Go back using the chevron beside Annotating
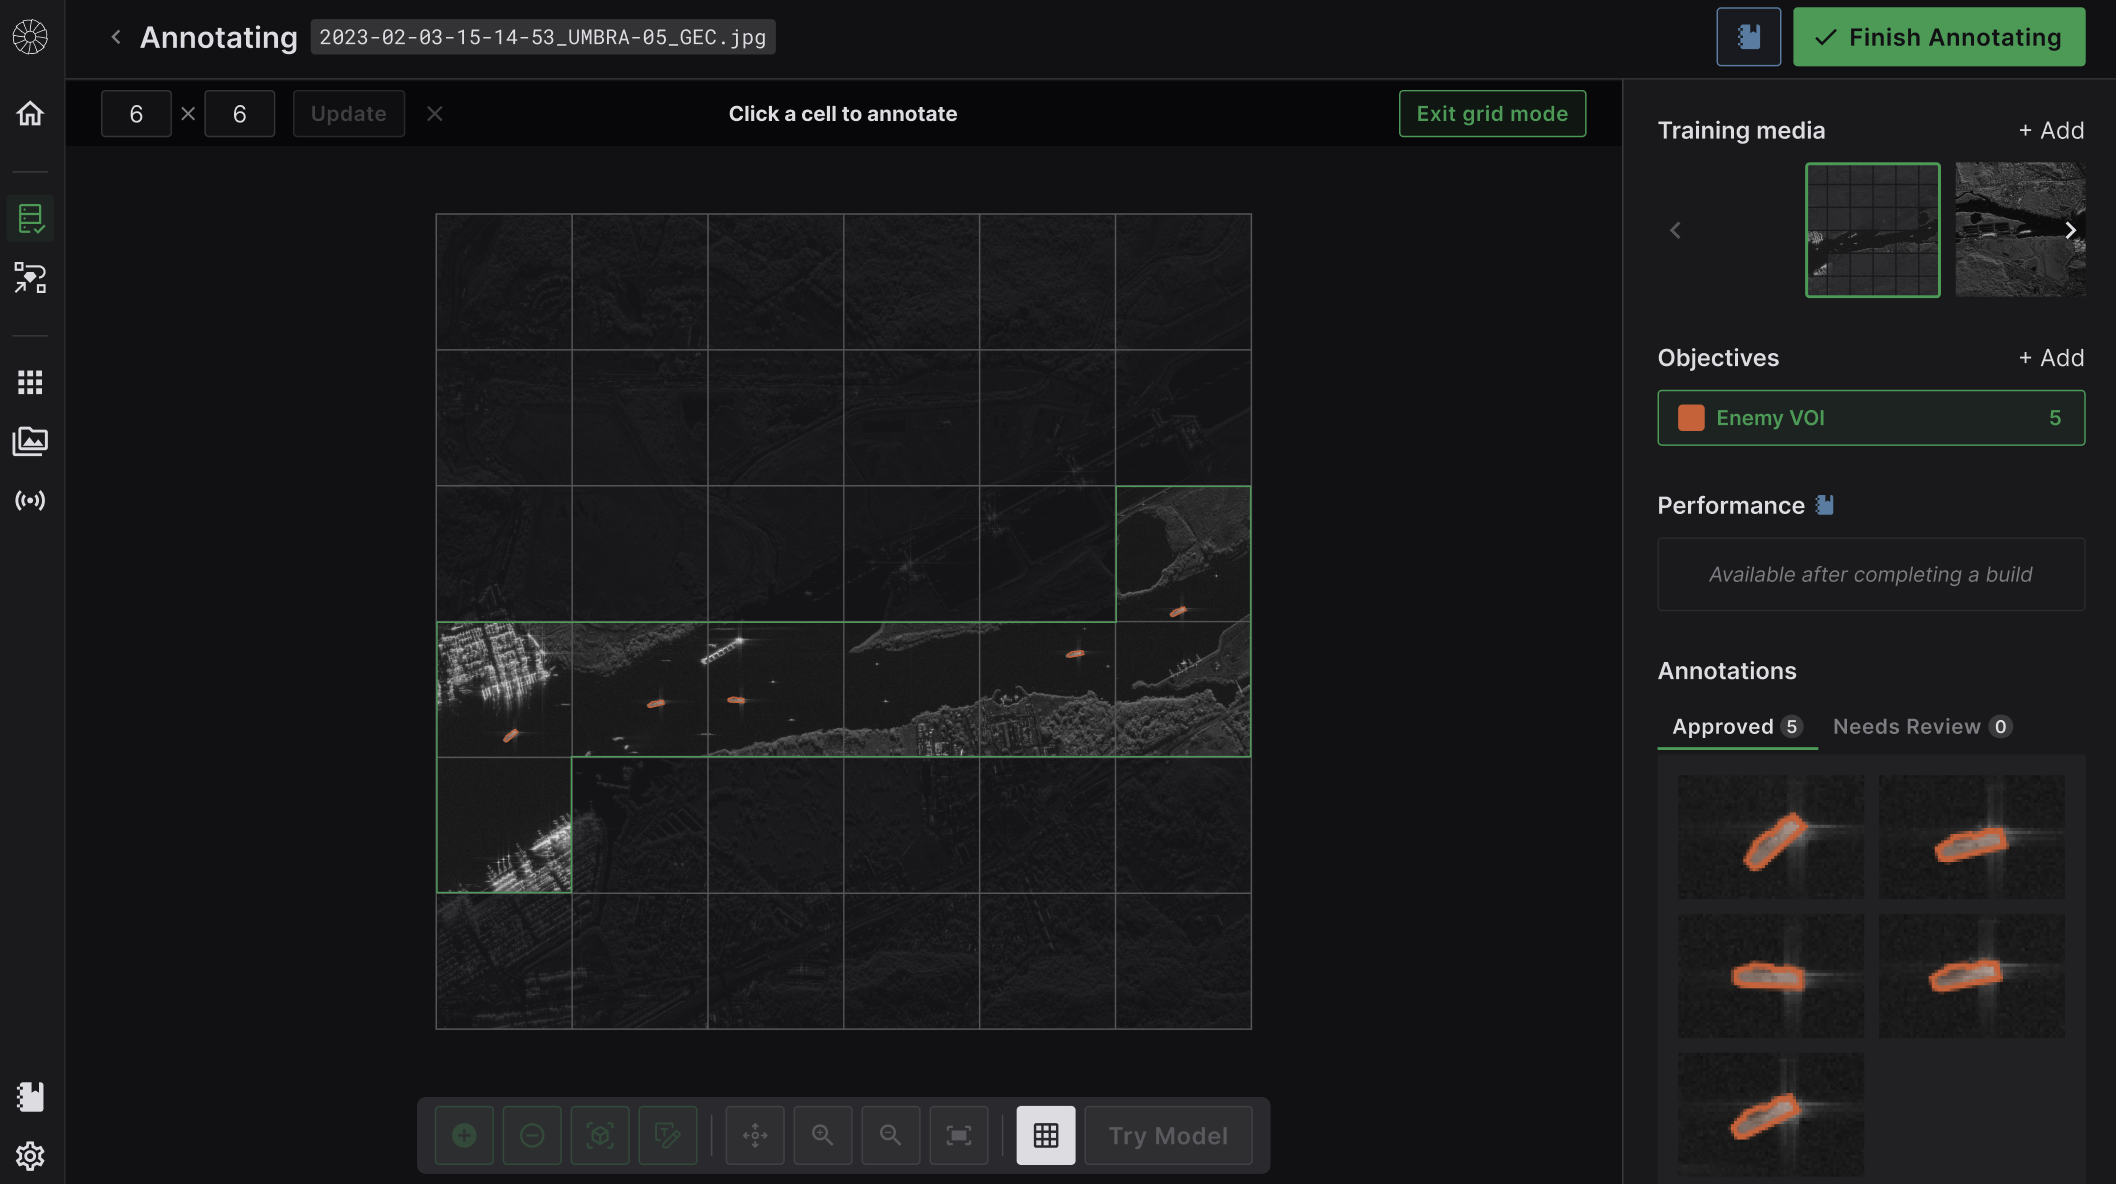The height and width of the screenshot is (1184, 2116). click(116, 37)
